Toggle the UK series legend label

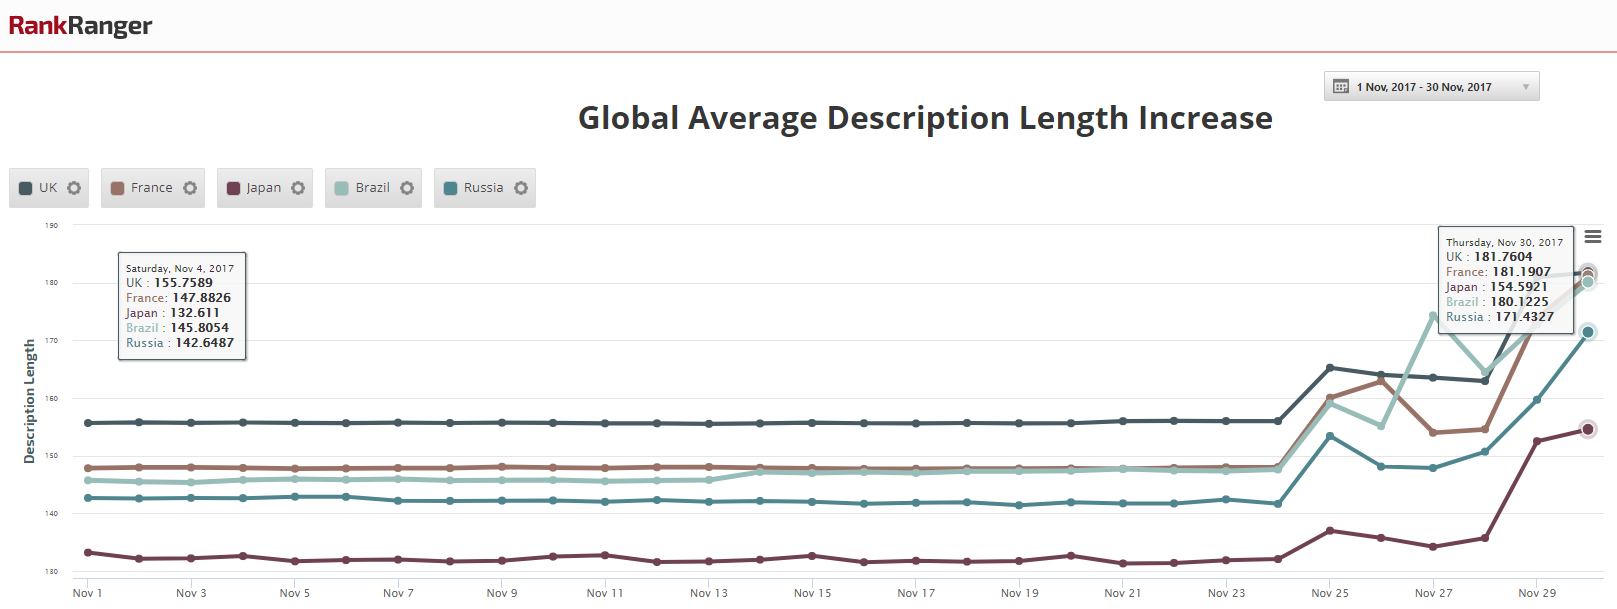[x=48, y=188]
